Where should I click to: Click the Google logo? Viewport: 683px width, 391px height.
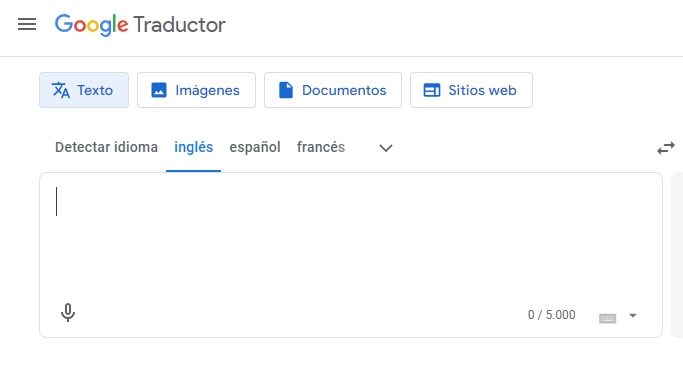click(x=91, y=25)
